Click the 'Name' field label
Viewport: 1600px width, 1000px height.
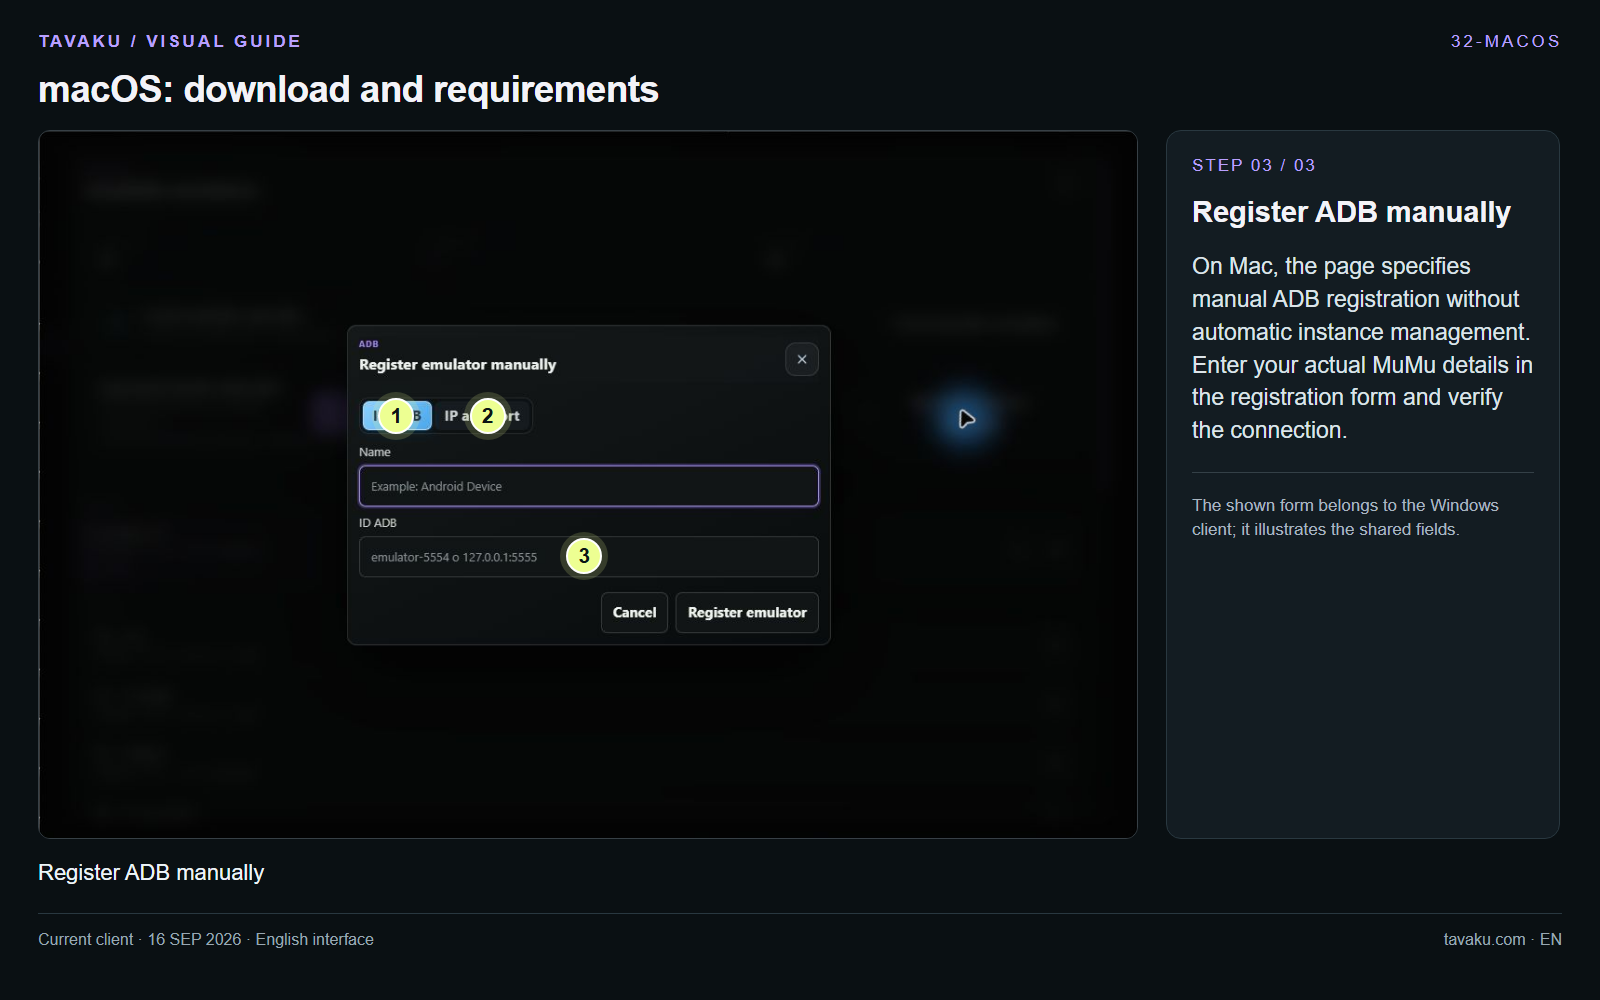(x=375, y=452)
